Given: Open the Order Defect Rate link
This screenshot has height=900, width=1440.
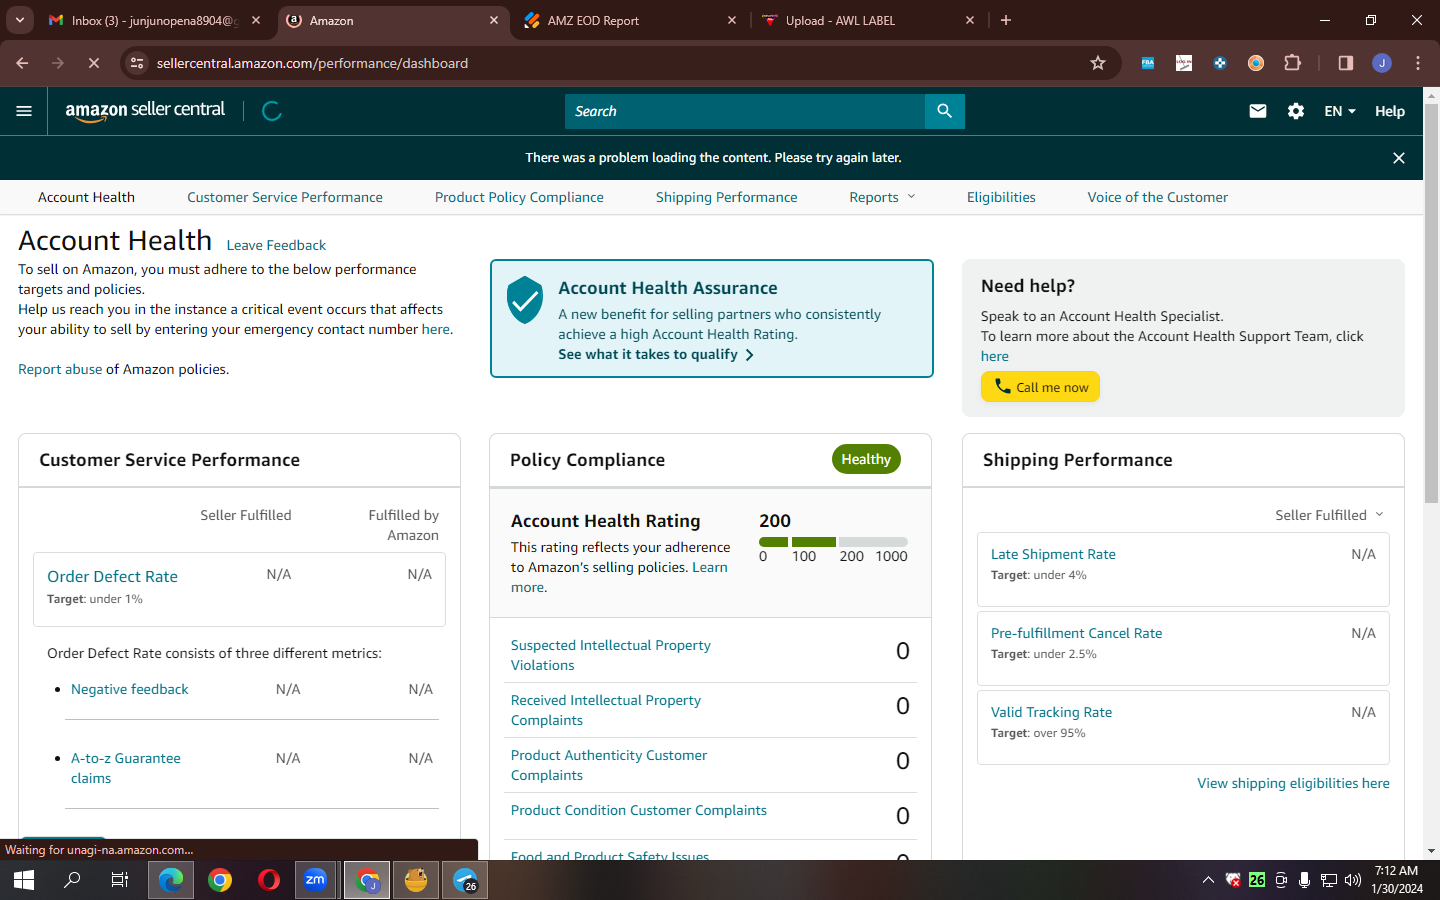Looking at the screenshot, I should (113, 576).
